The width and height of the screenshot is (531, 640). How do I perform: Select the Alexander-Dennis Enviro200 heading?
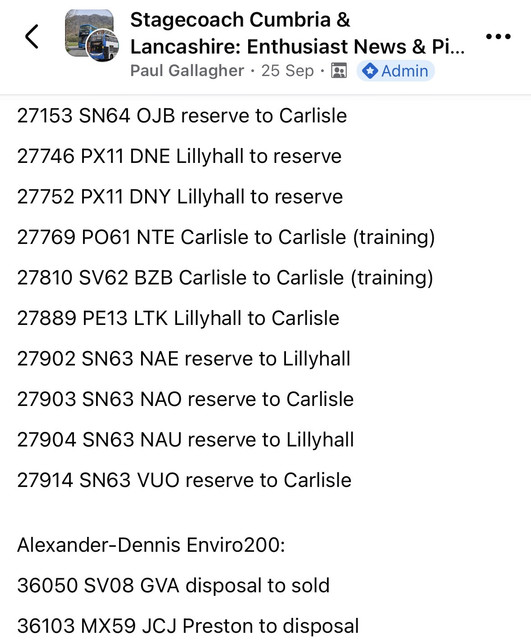pyautogui.click(x=151, y=545)
